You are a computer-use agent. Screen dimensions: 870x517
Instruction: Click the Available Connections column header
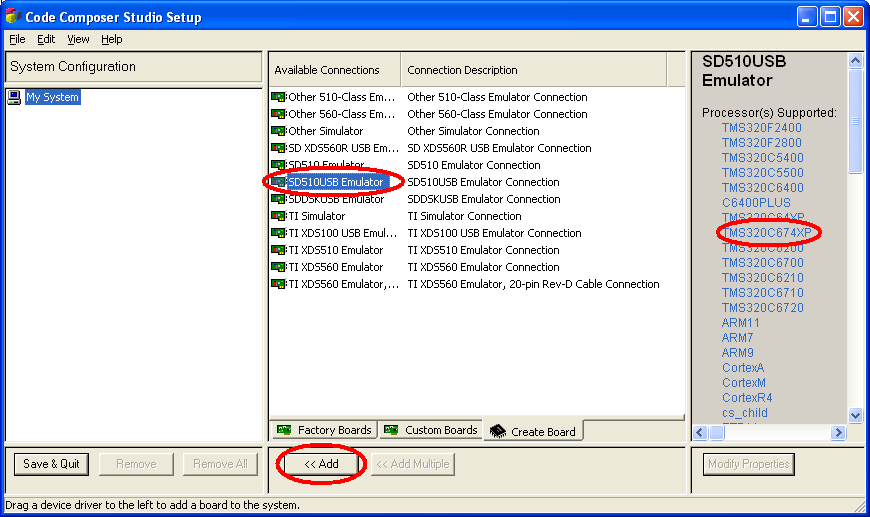(x=335, y=70)
